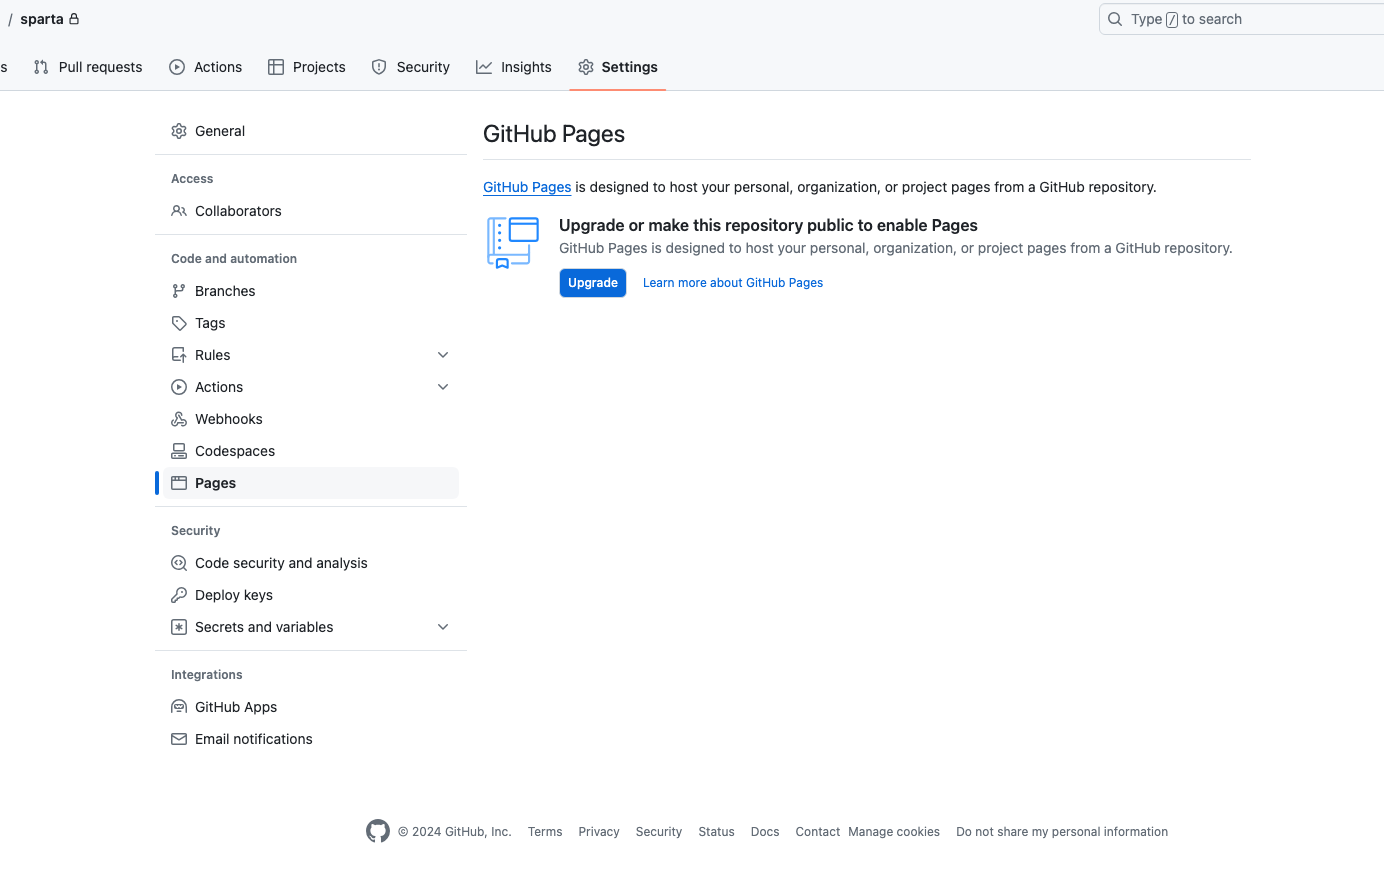Screen dimensions: 1384x879
Task: Open the Terms footer link
Action: [545, 832]
